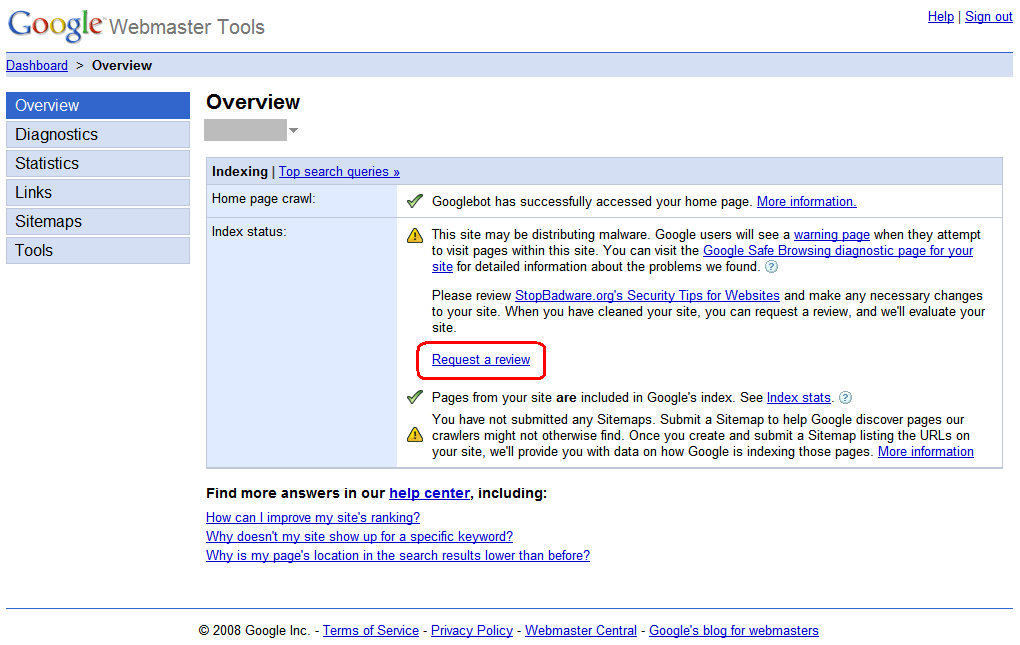Image resolution: width=1020 pixels, height=645 pixels.
Task: Click green checkmark beside Pages from your site
Action: (414, 397)
